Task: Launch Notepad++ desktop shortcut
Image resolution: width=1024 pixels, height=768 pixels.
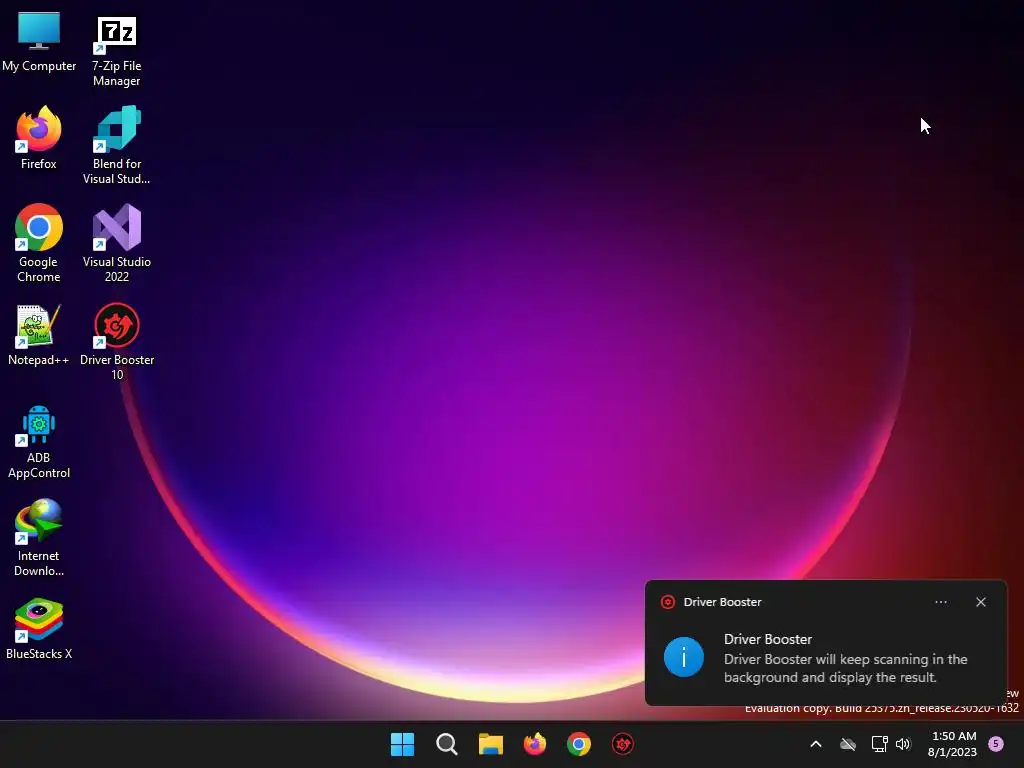Action: [39, 334]
